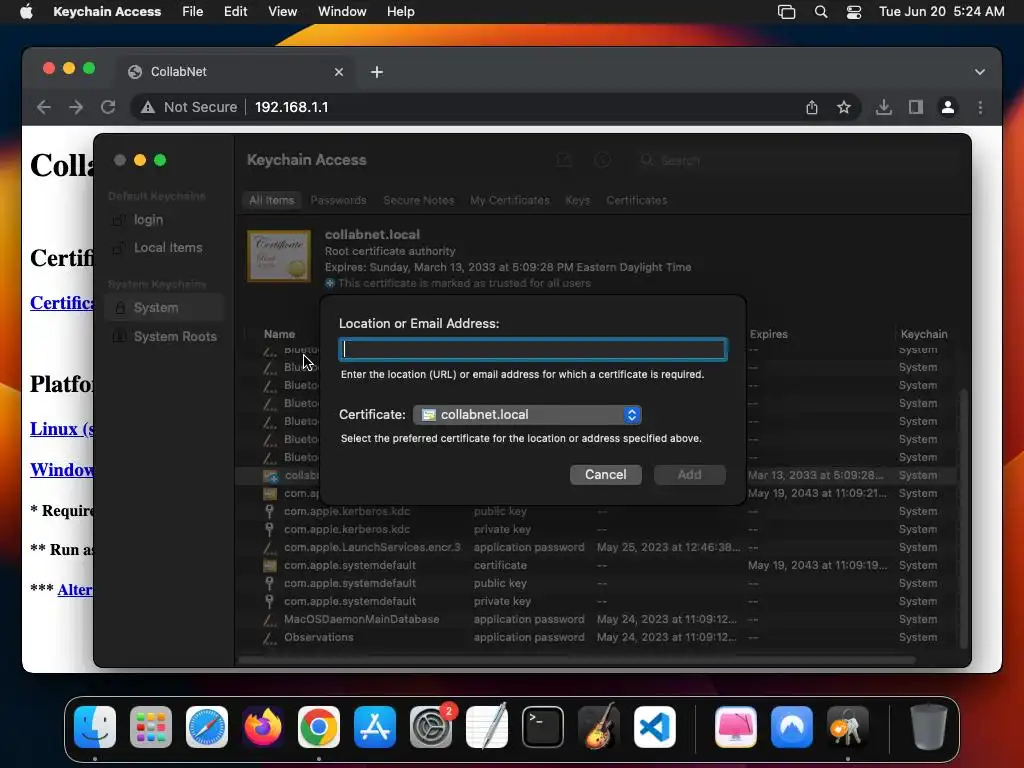Click the Chrome reload page icon

[x=108, y=107]
